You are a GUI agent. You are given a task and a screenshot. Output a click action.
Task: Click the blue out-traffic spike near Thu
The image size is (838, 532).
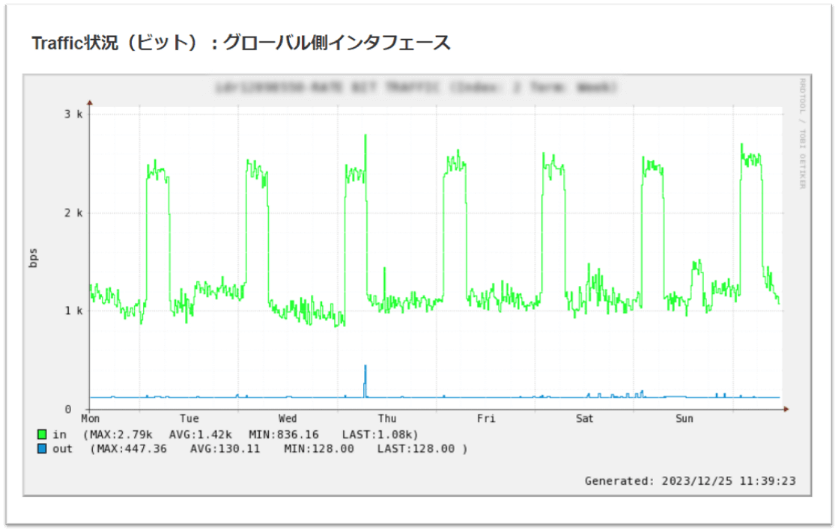point(365,378)
